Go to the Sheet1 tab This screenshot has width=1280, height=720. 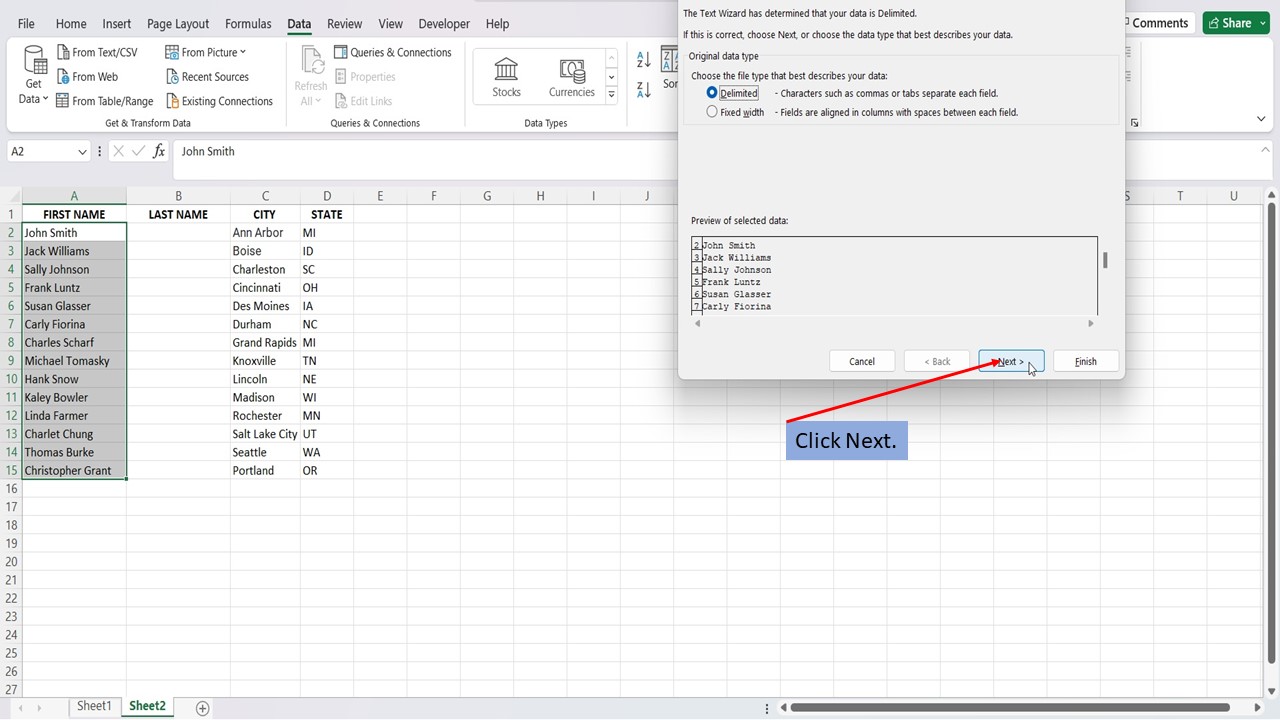[94, 706]
